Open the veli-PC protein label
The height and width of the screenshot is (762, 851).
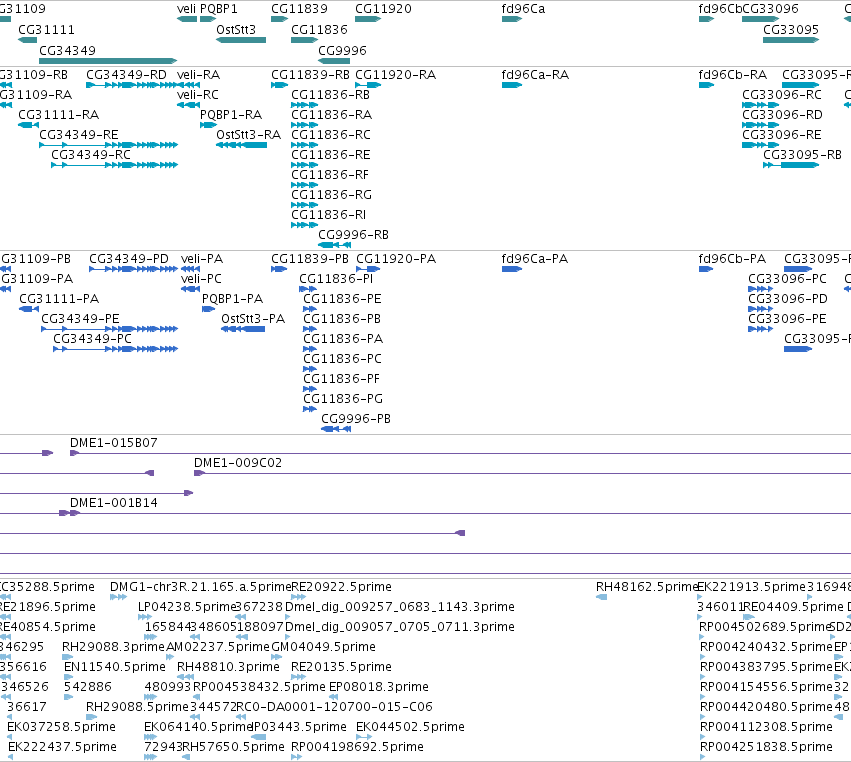point(201,279)
